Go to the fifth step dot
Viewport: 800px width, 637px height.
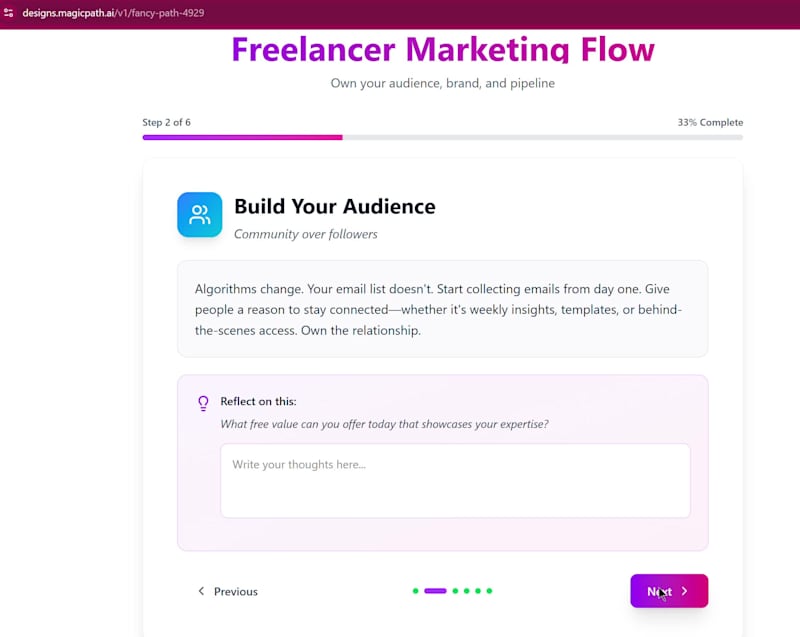(478, 591)
